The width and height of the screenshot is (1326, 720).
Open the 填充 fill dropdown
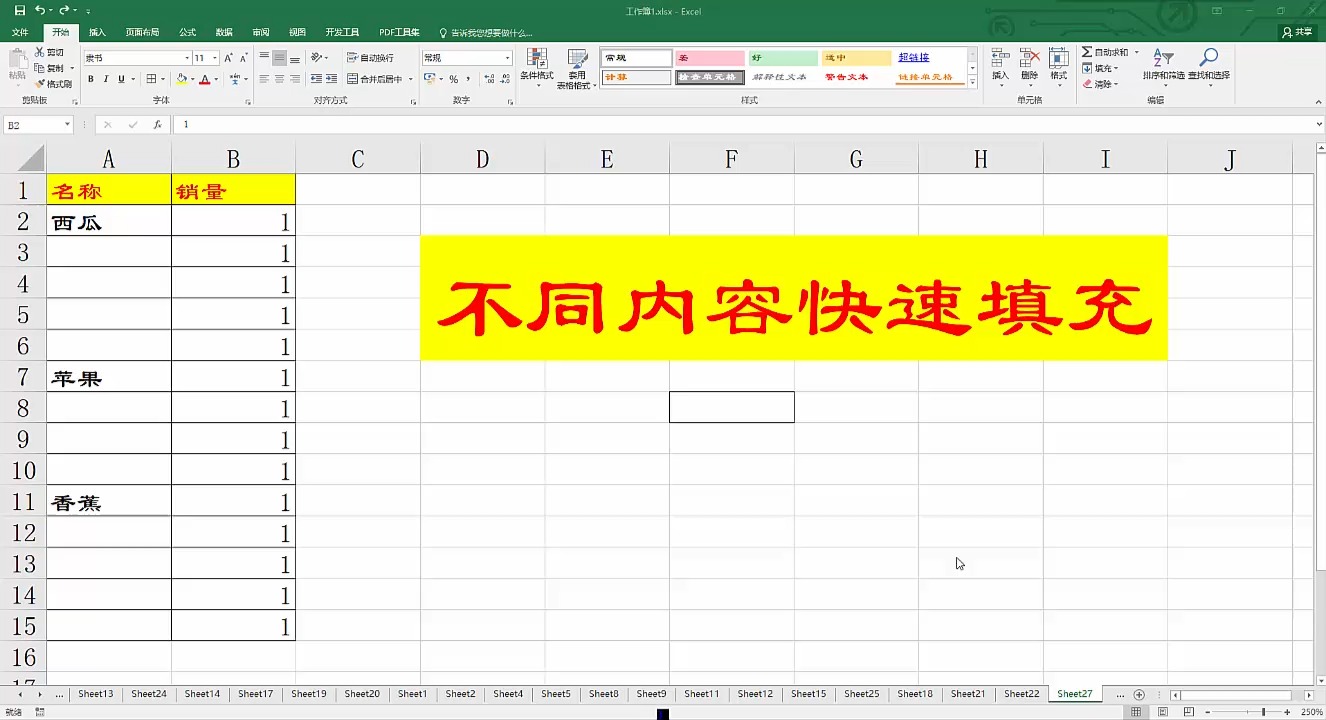pos(1101,68)
